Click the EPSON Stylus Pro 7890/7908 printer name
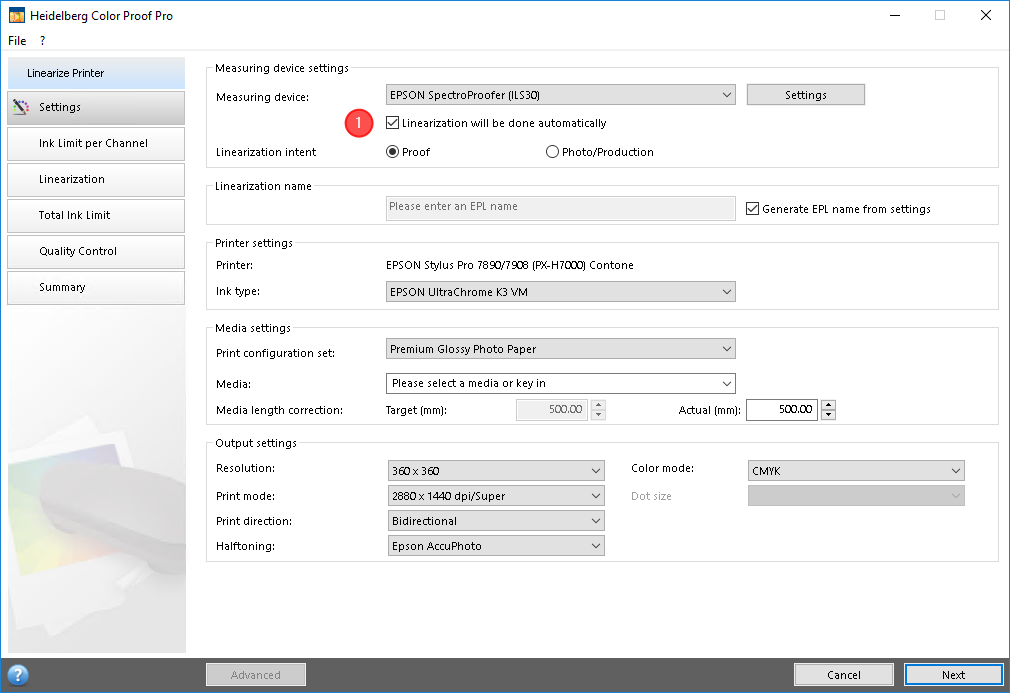The height and width of the screenshot is (693, 1010). click(x=510, y=265)
